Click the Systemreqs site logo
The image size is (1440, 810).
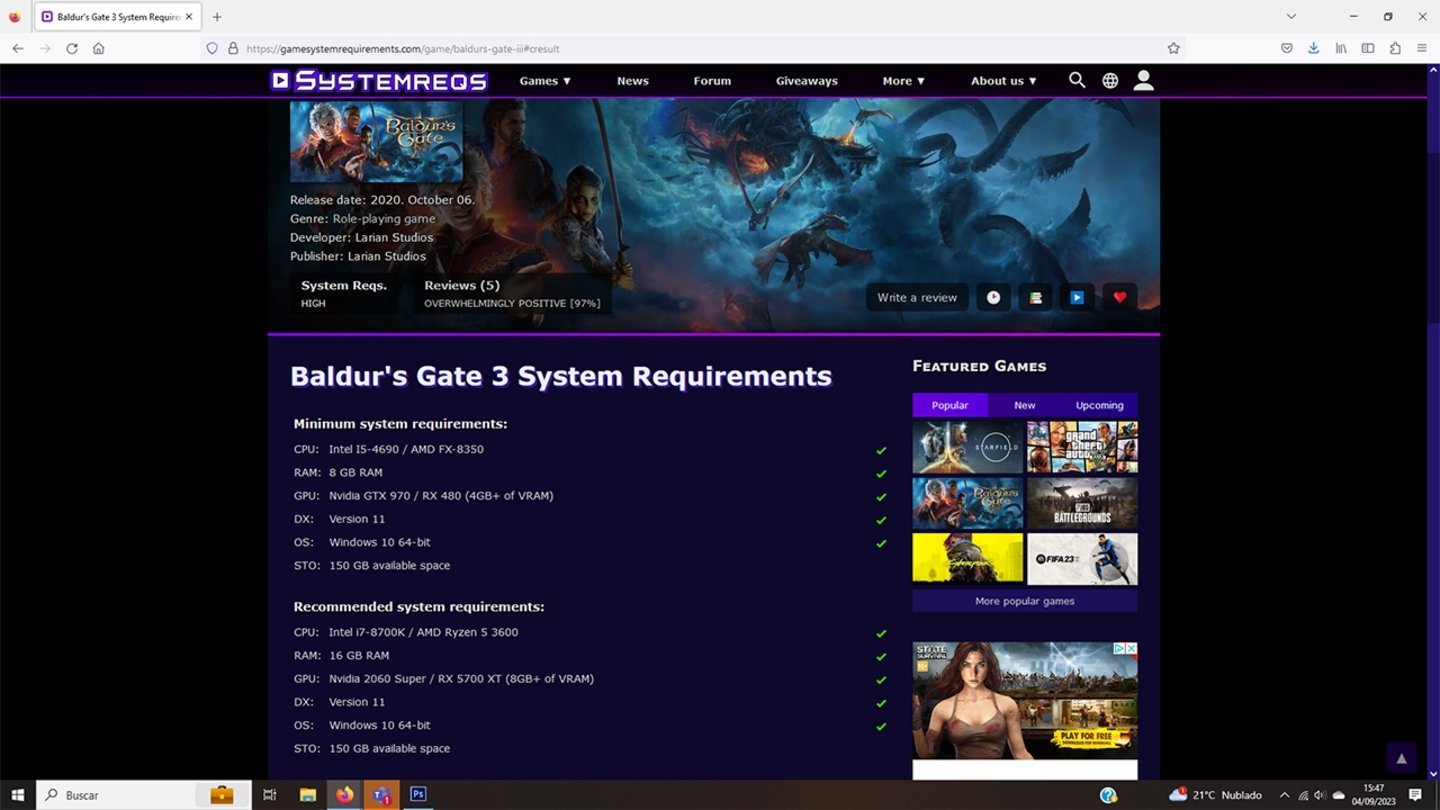[x=378, y=80]
